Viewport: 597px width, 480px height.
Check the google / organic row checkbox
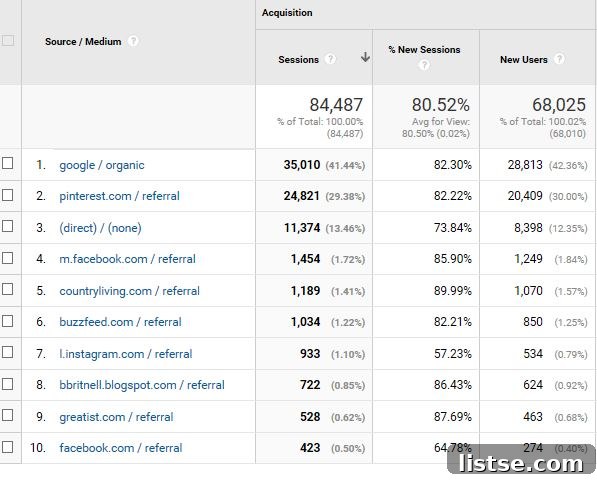tap(8, 163)
